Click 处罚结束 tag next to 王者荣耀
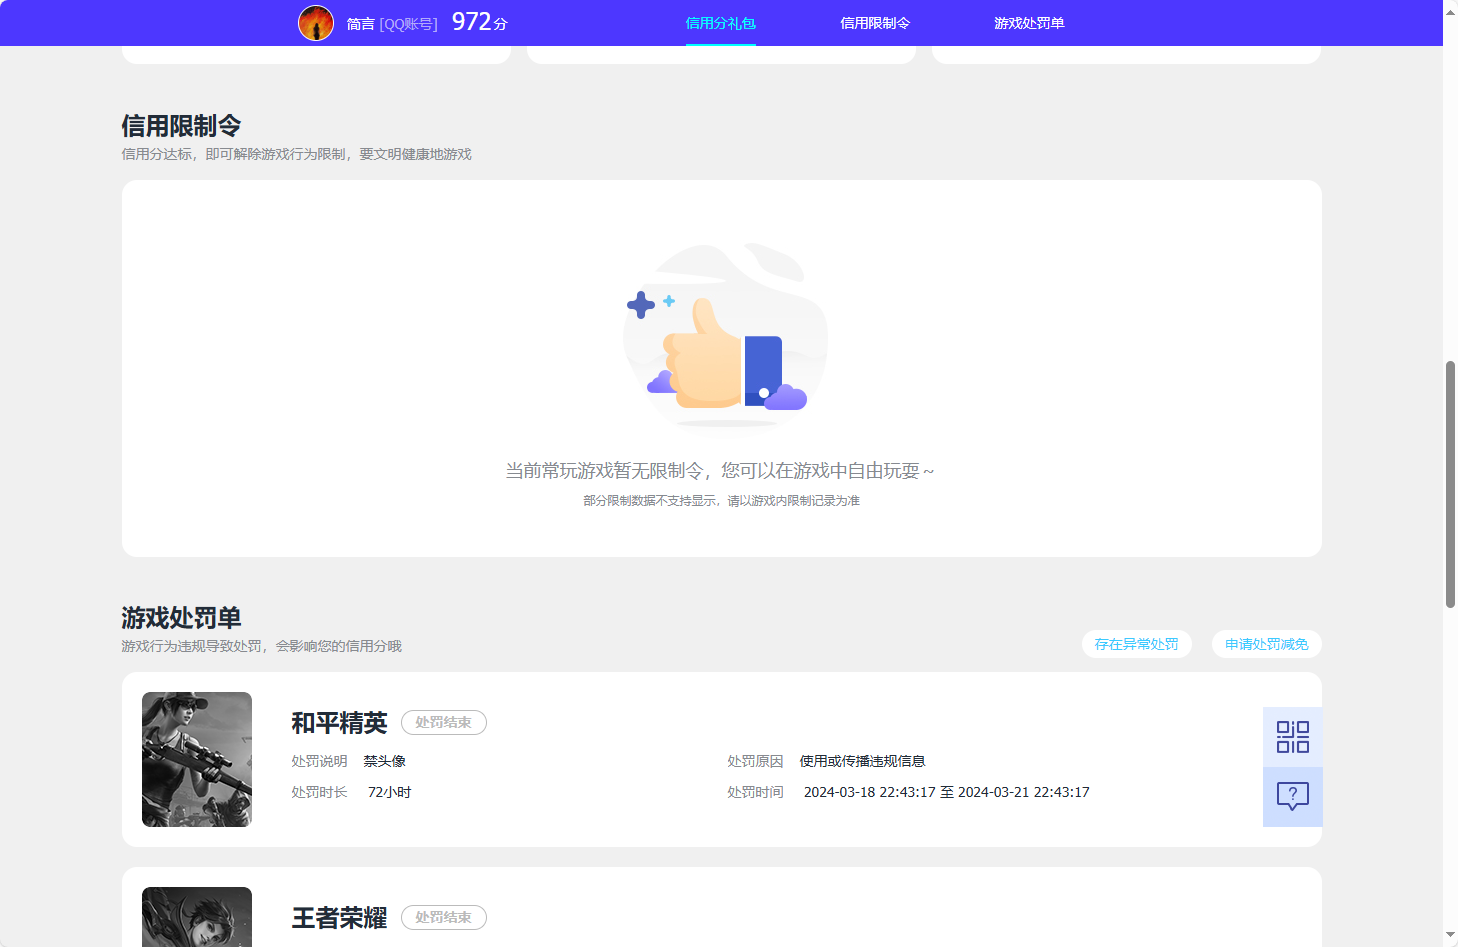The width and height of the screenshot is (1458, 947). [x=443, y=917]
